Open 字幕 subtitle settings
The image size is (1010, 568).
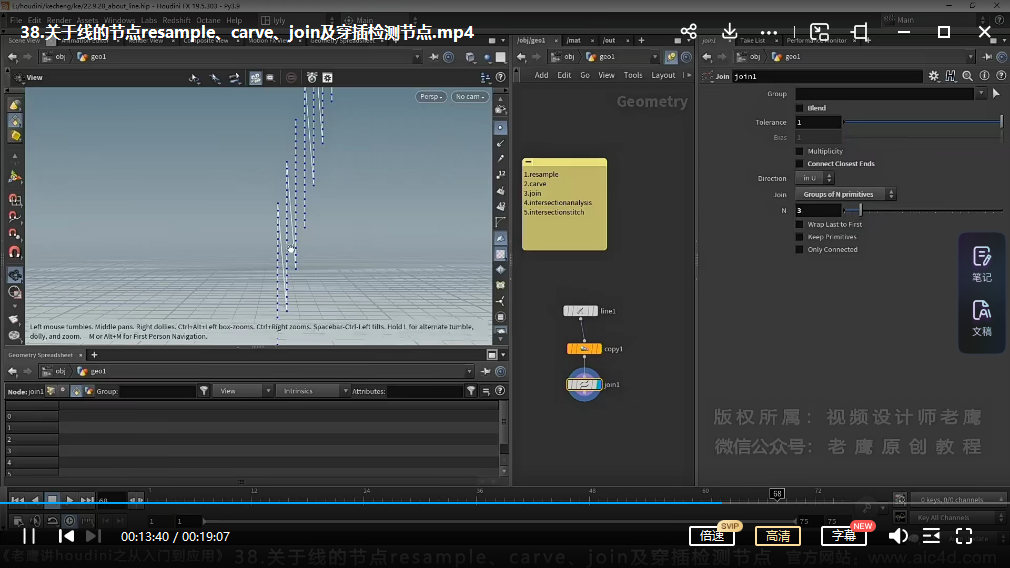tap(844, 536)
